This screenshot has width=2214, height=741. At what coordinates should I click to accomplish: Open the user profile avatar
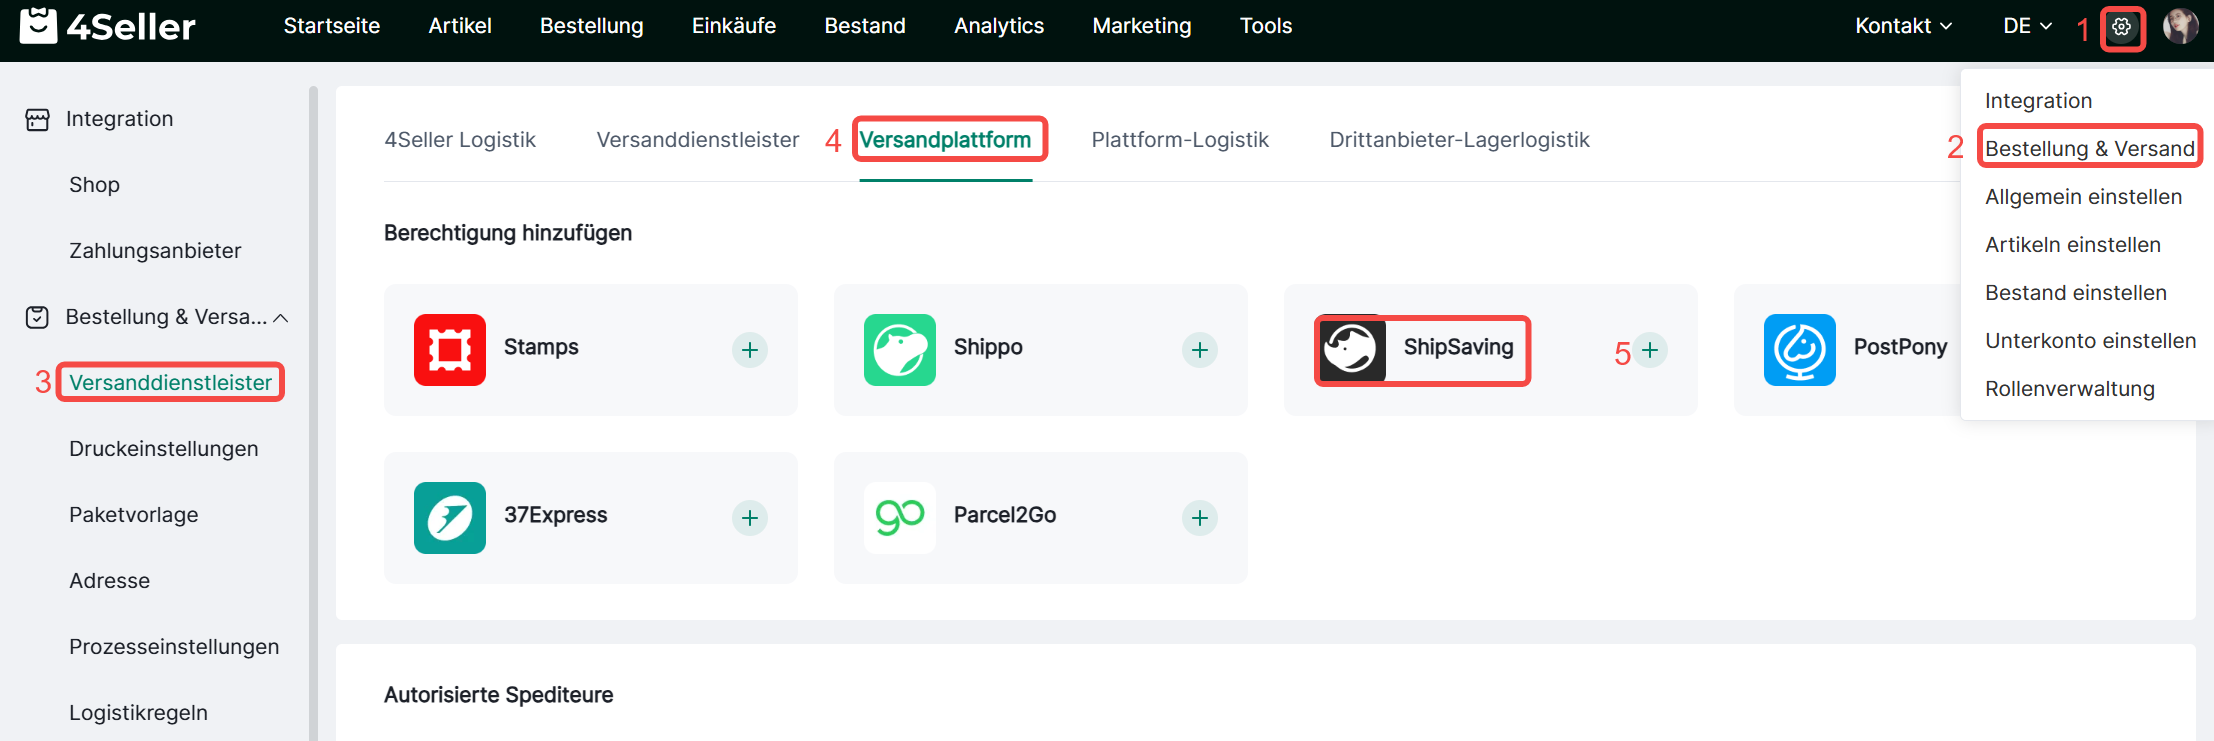point(2180,26)
